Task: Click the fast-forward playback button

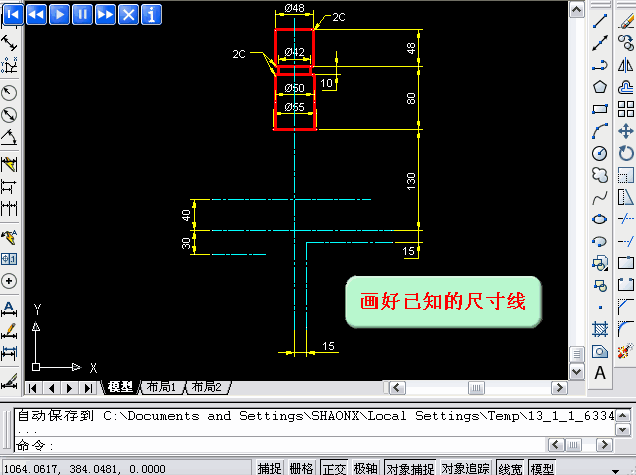Action: point(105,15)
